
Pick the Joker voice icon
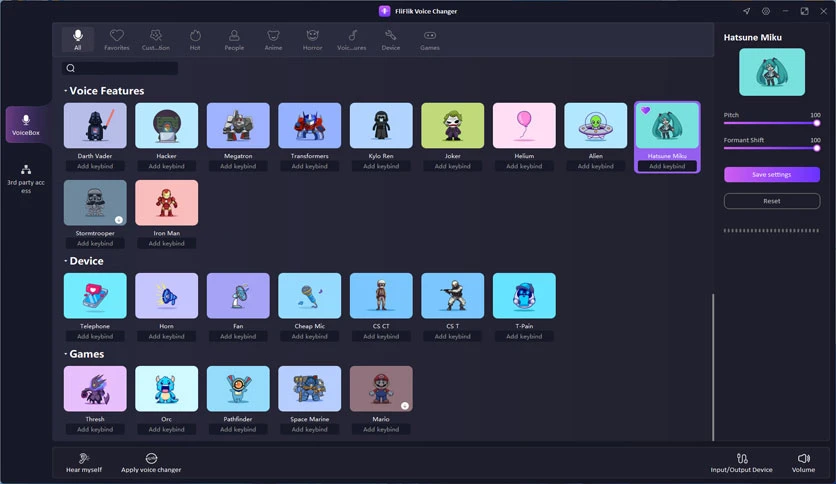(453, 126)
